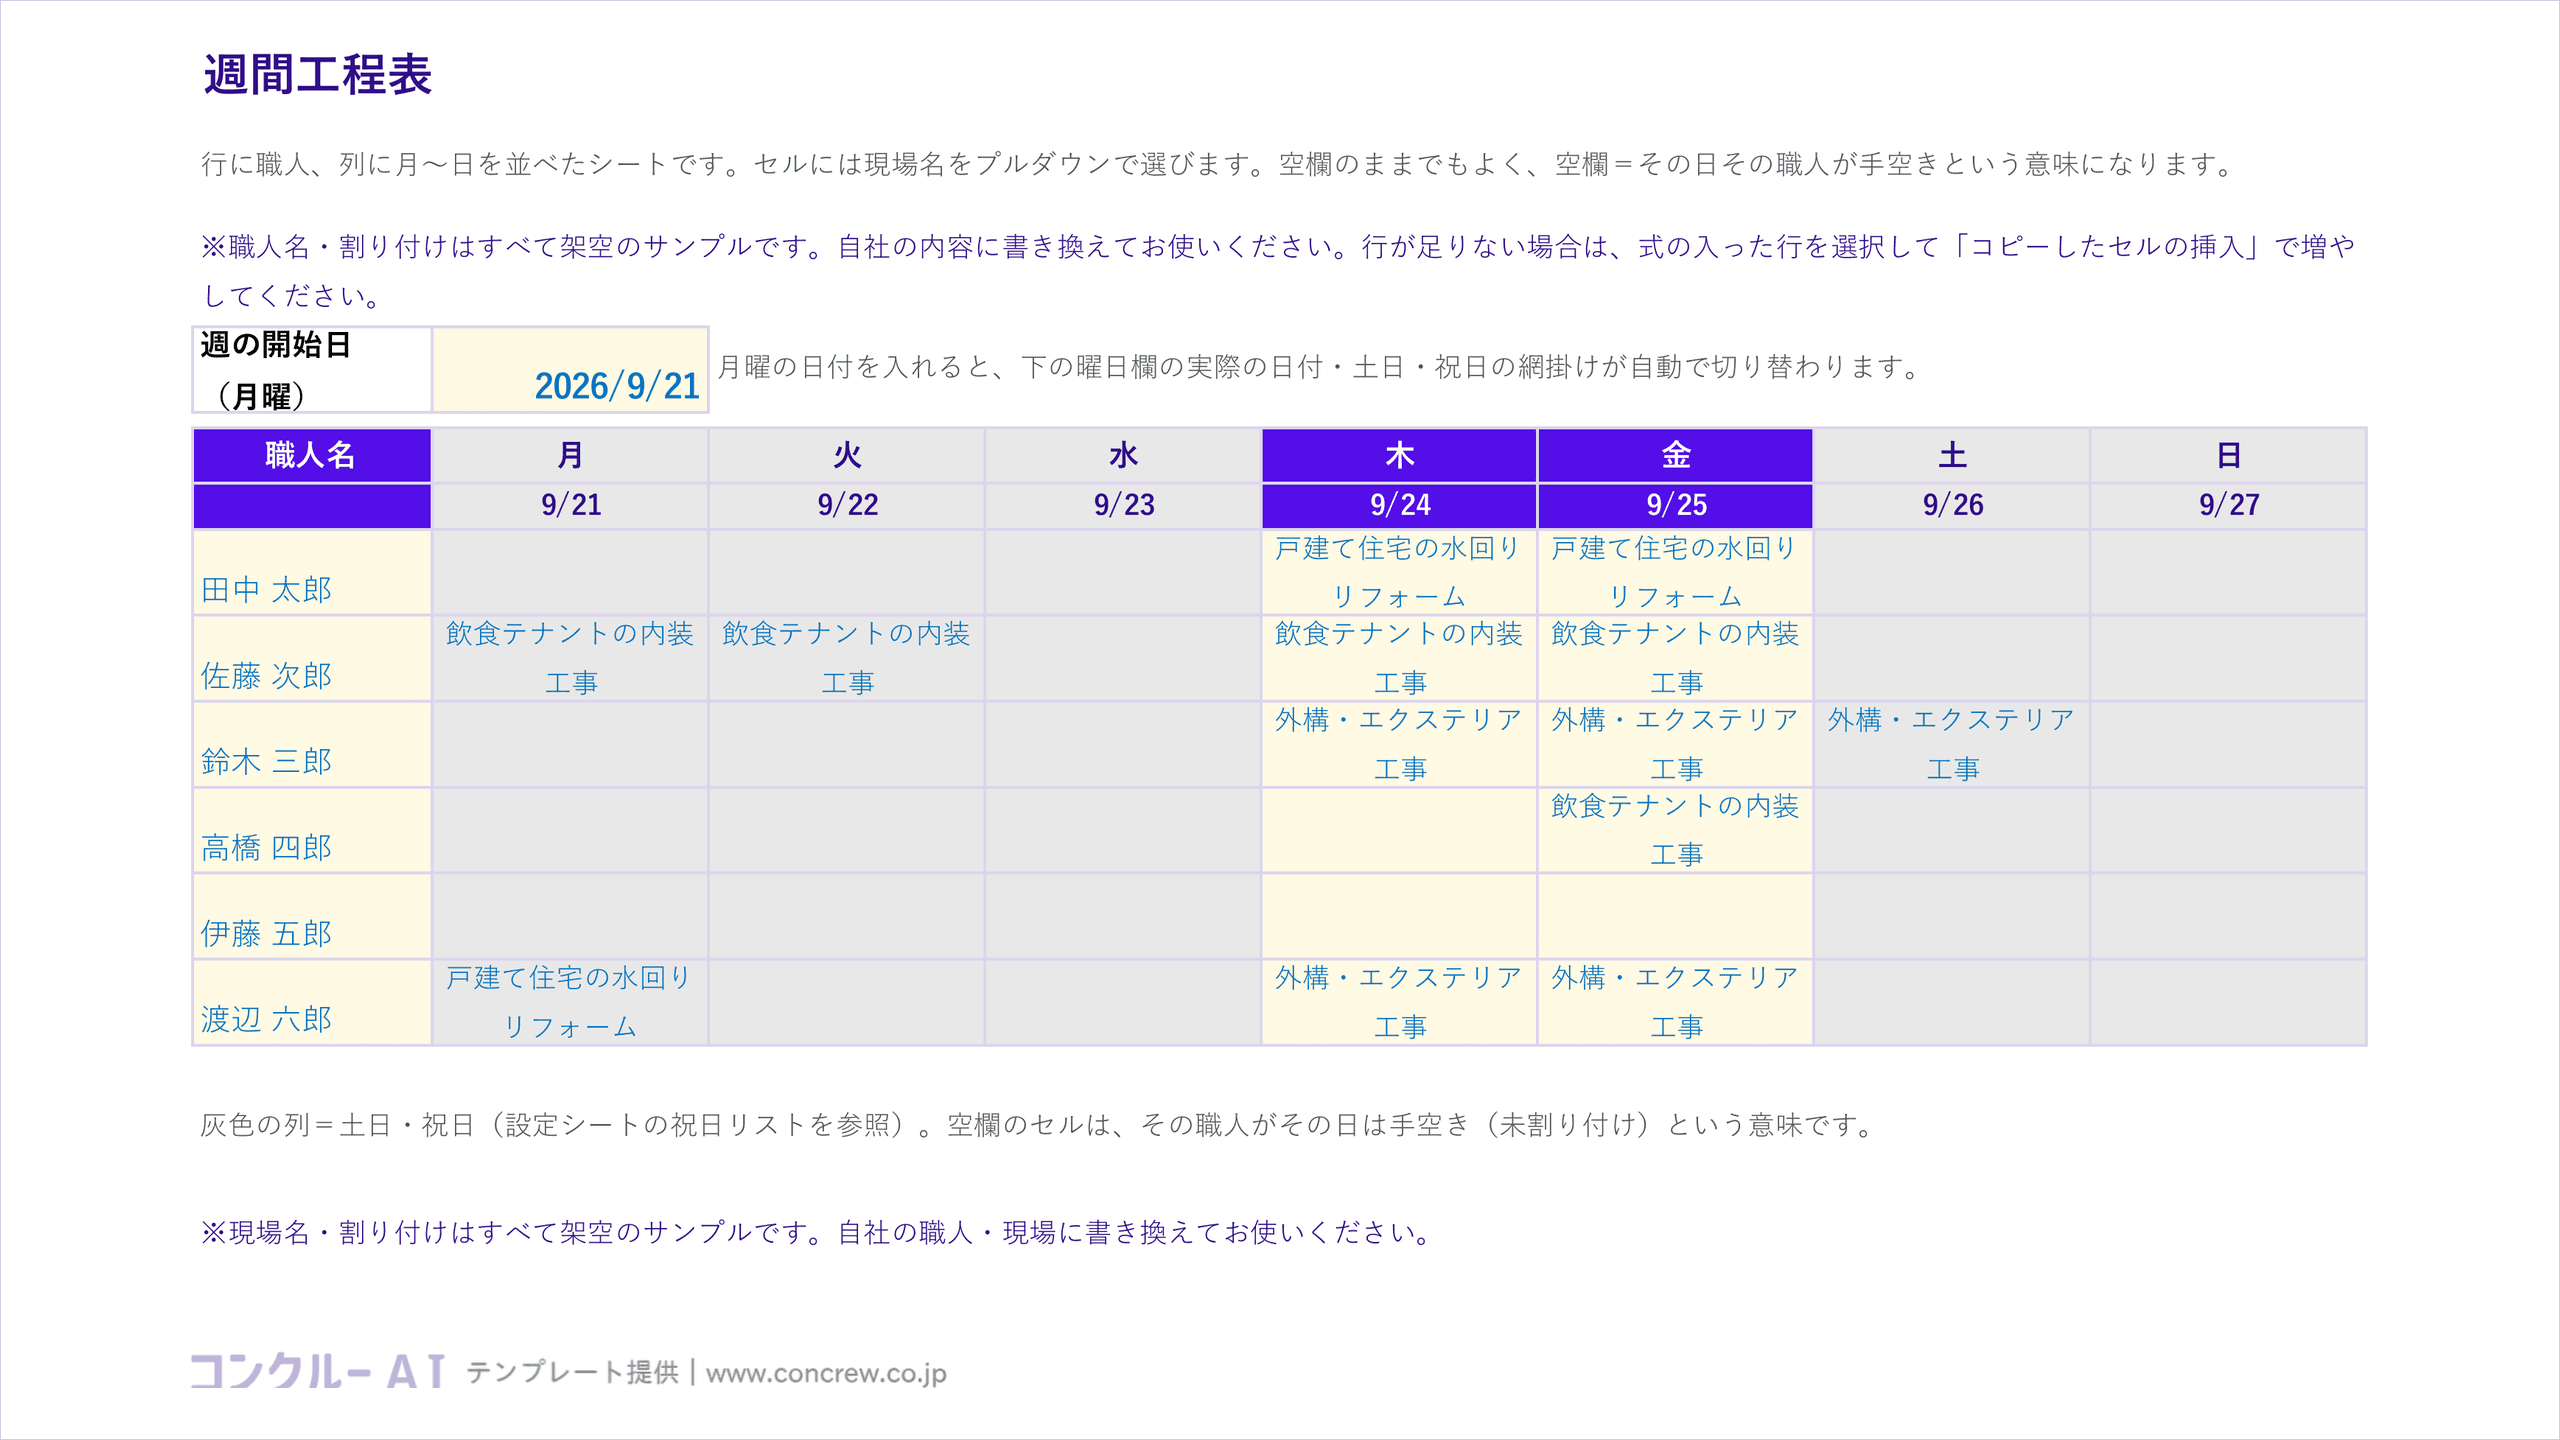Select the 月 weekday header
This screenshot has width=2560, height=1440.
point(570,455)
